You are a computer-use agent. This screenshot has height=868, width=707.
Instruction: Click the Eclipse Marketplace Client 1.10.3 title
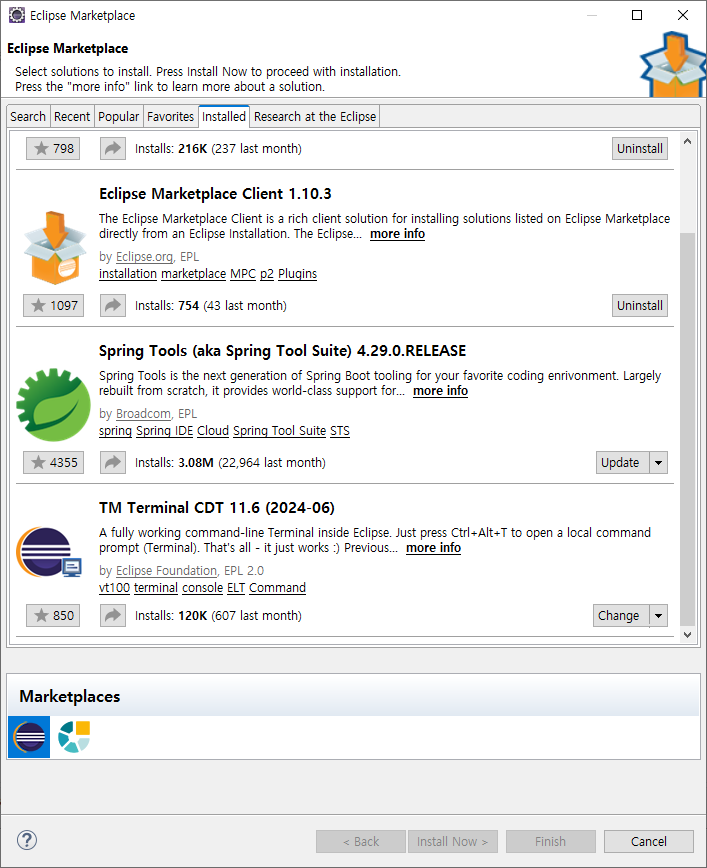215,194
